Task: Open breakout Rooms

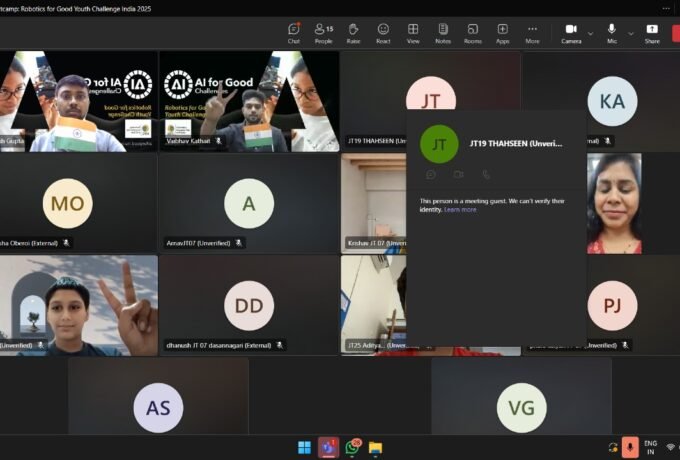Action: (x=473, y=33)
